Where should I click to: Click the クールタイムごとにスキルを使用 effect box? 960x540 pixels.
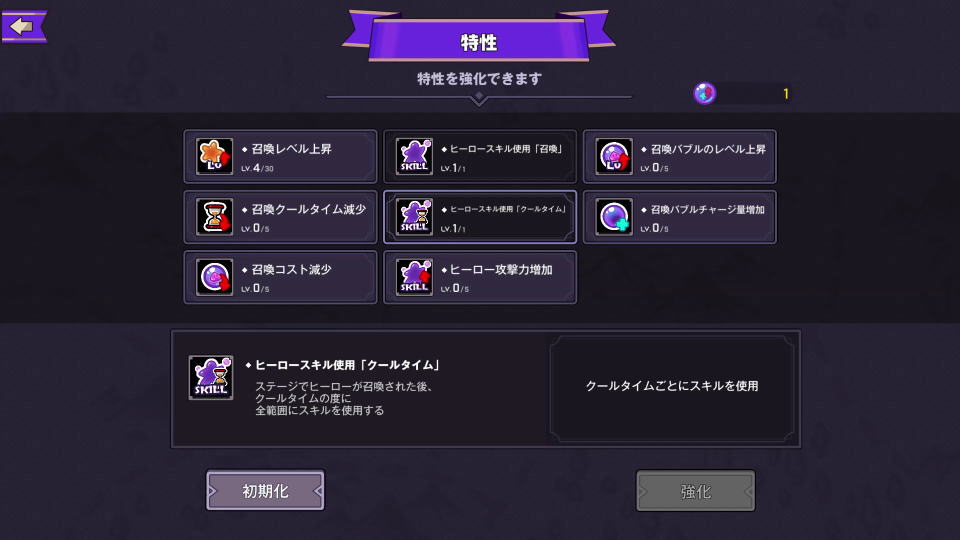[x=672, y=386]
